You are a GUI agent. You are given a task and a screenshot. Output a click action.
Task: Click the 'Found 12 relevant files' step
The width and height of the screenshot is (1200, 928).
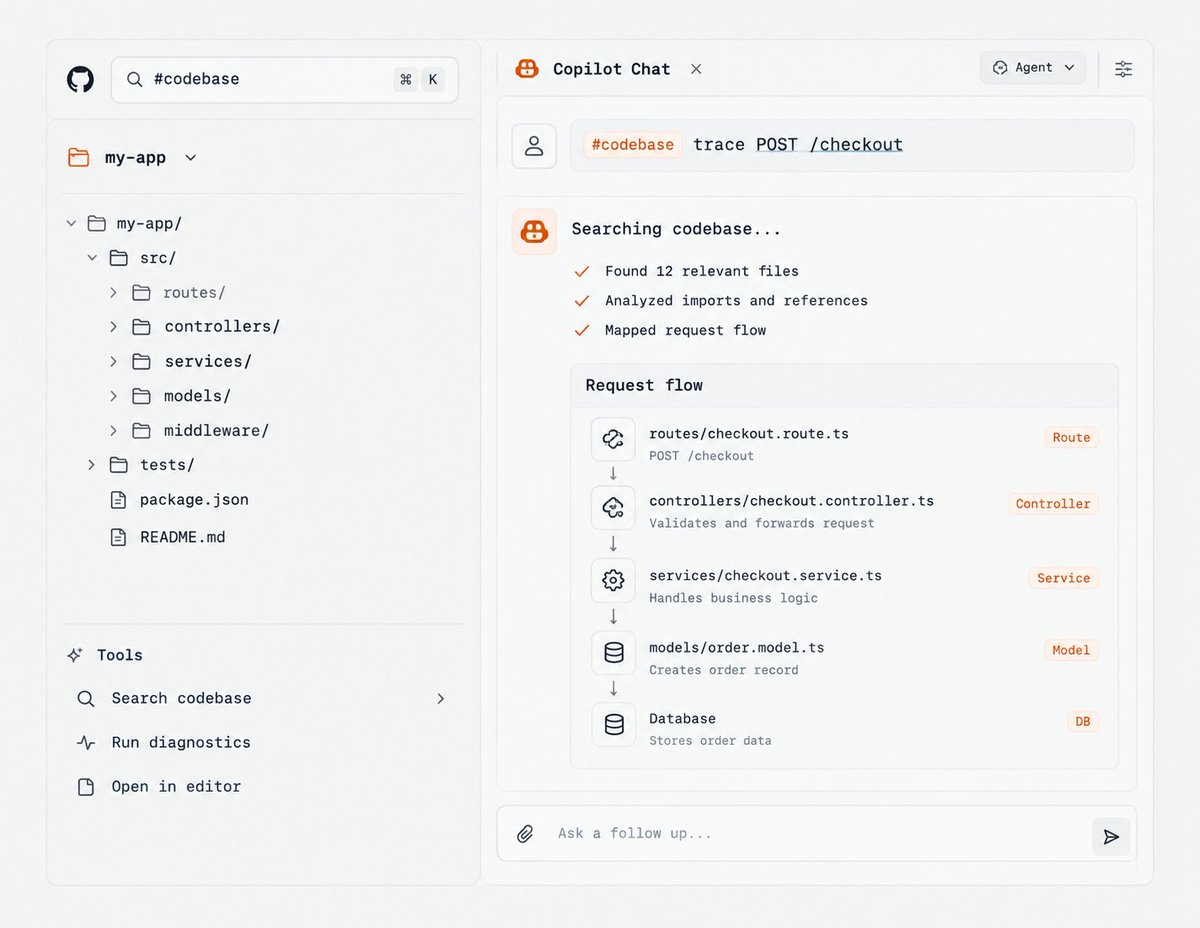[x=702, y=271]
